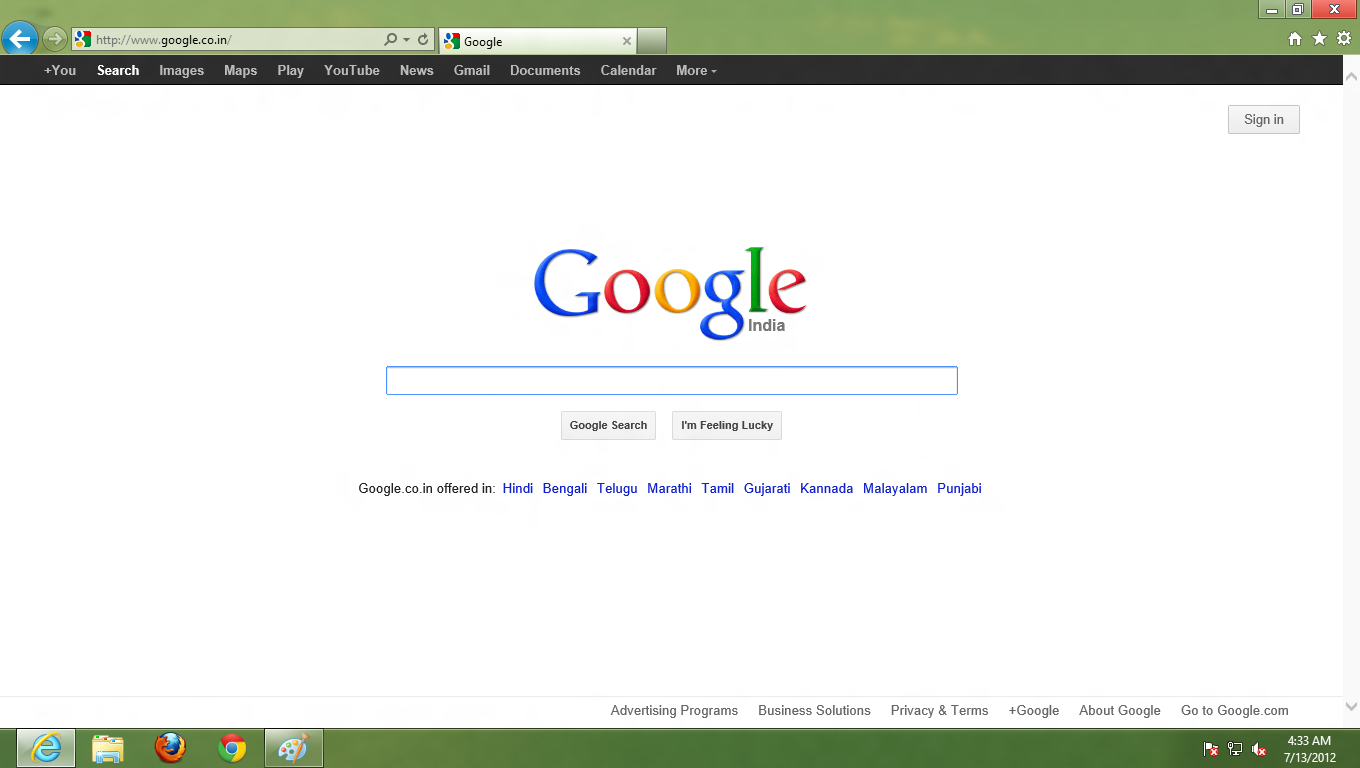The height and width of the screenshot is (768, 1360).
Task: Switch language to Gujarati
Action: [767, 488]
